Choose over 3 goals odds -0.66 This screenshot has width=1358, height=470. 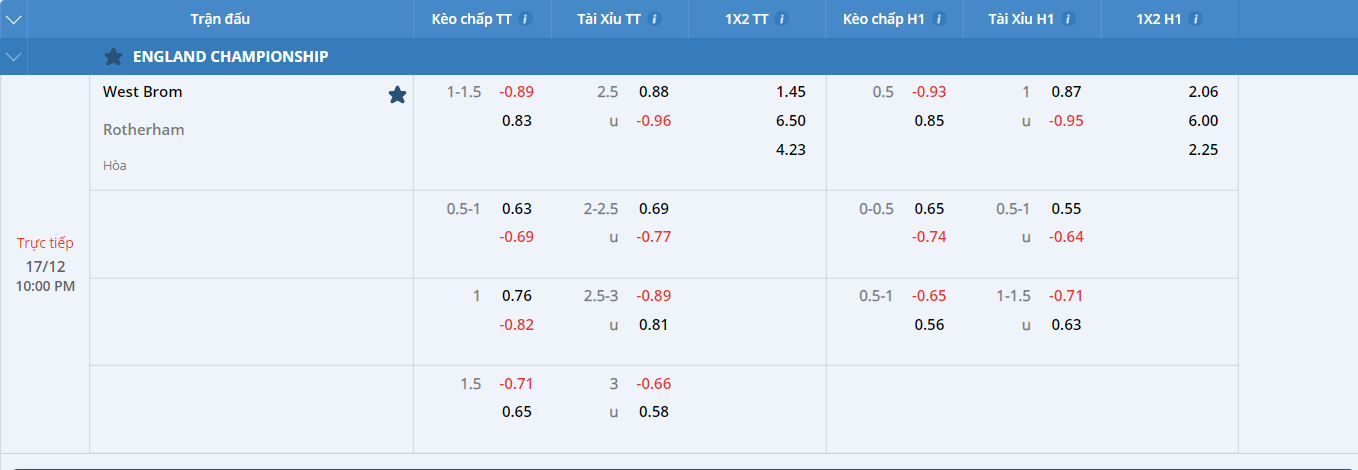click(x=654, y=384)
